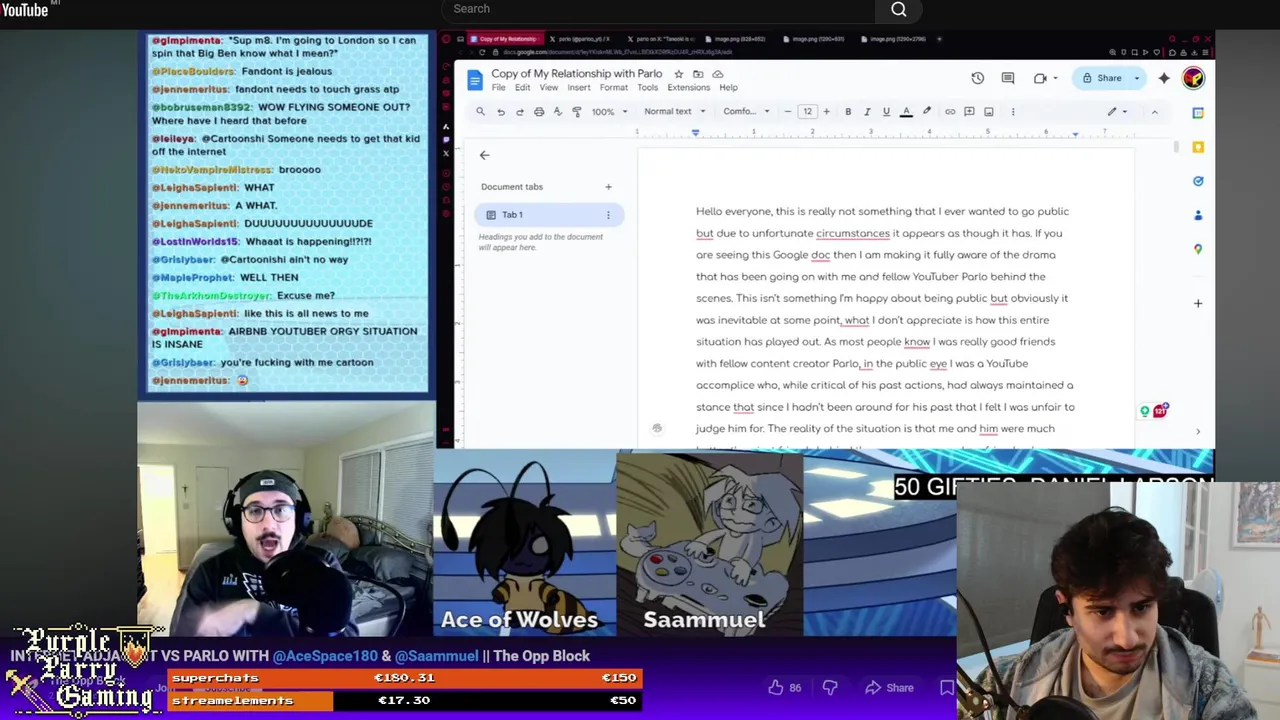Viewport: 1280px width, 720px height.
Task: Open the toolbar more options dots
Action: [x=1013, y=112]
